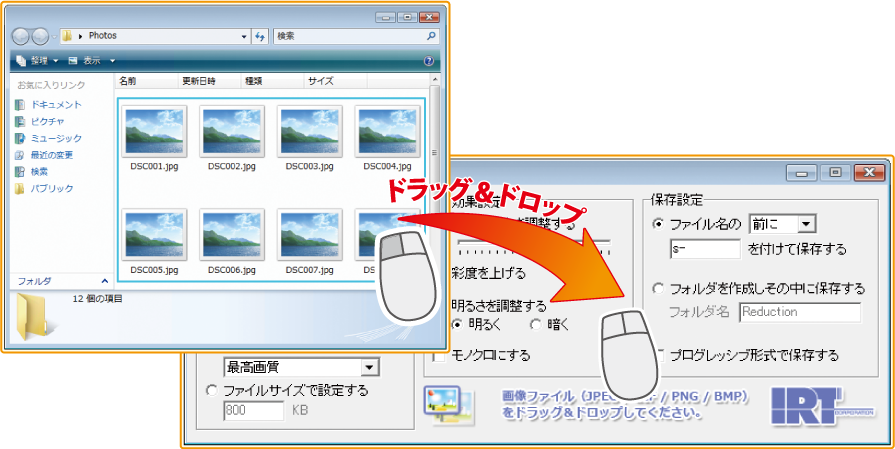This screenshot has width=895, height=449.
Task: Click the 更新日時 column header
Action: [x=198, y=80]
